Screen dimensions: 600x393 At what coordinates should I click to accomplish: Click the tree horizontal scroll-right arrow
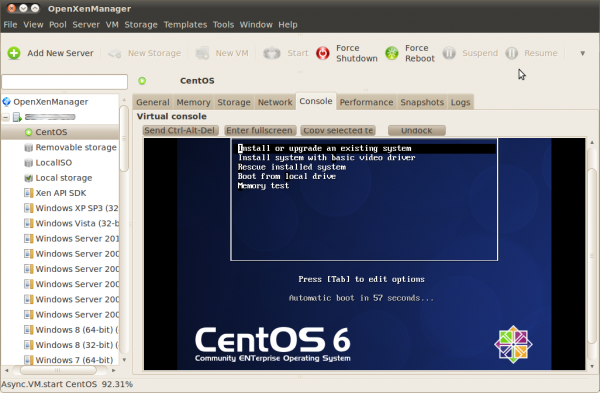[x=114, y=370]
